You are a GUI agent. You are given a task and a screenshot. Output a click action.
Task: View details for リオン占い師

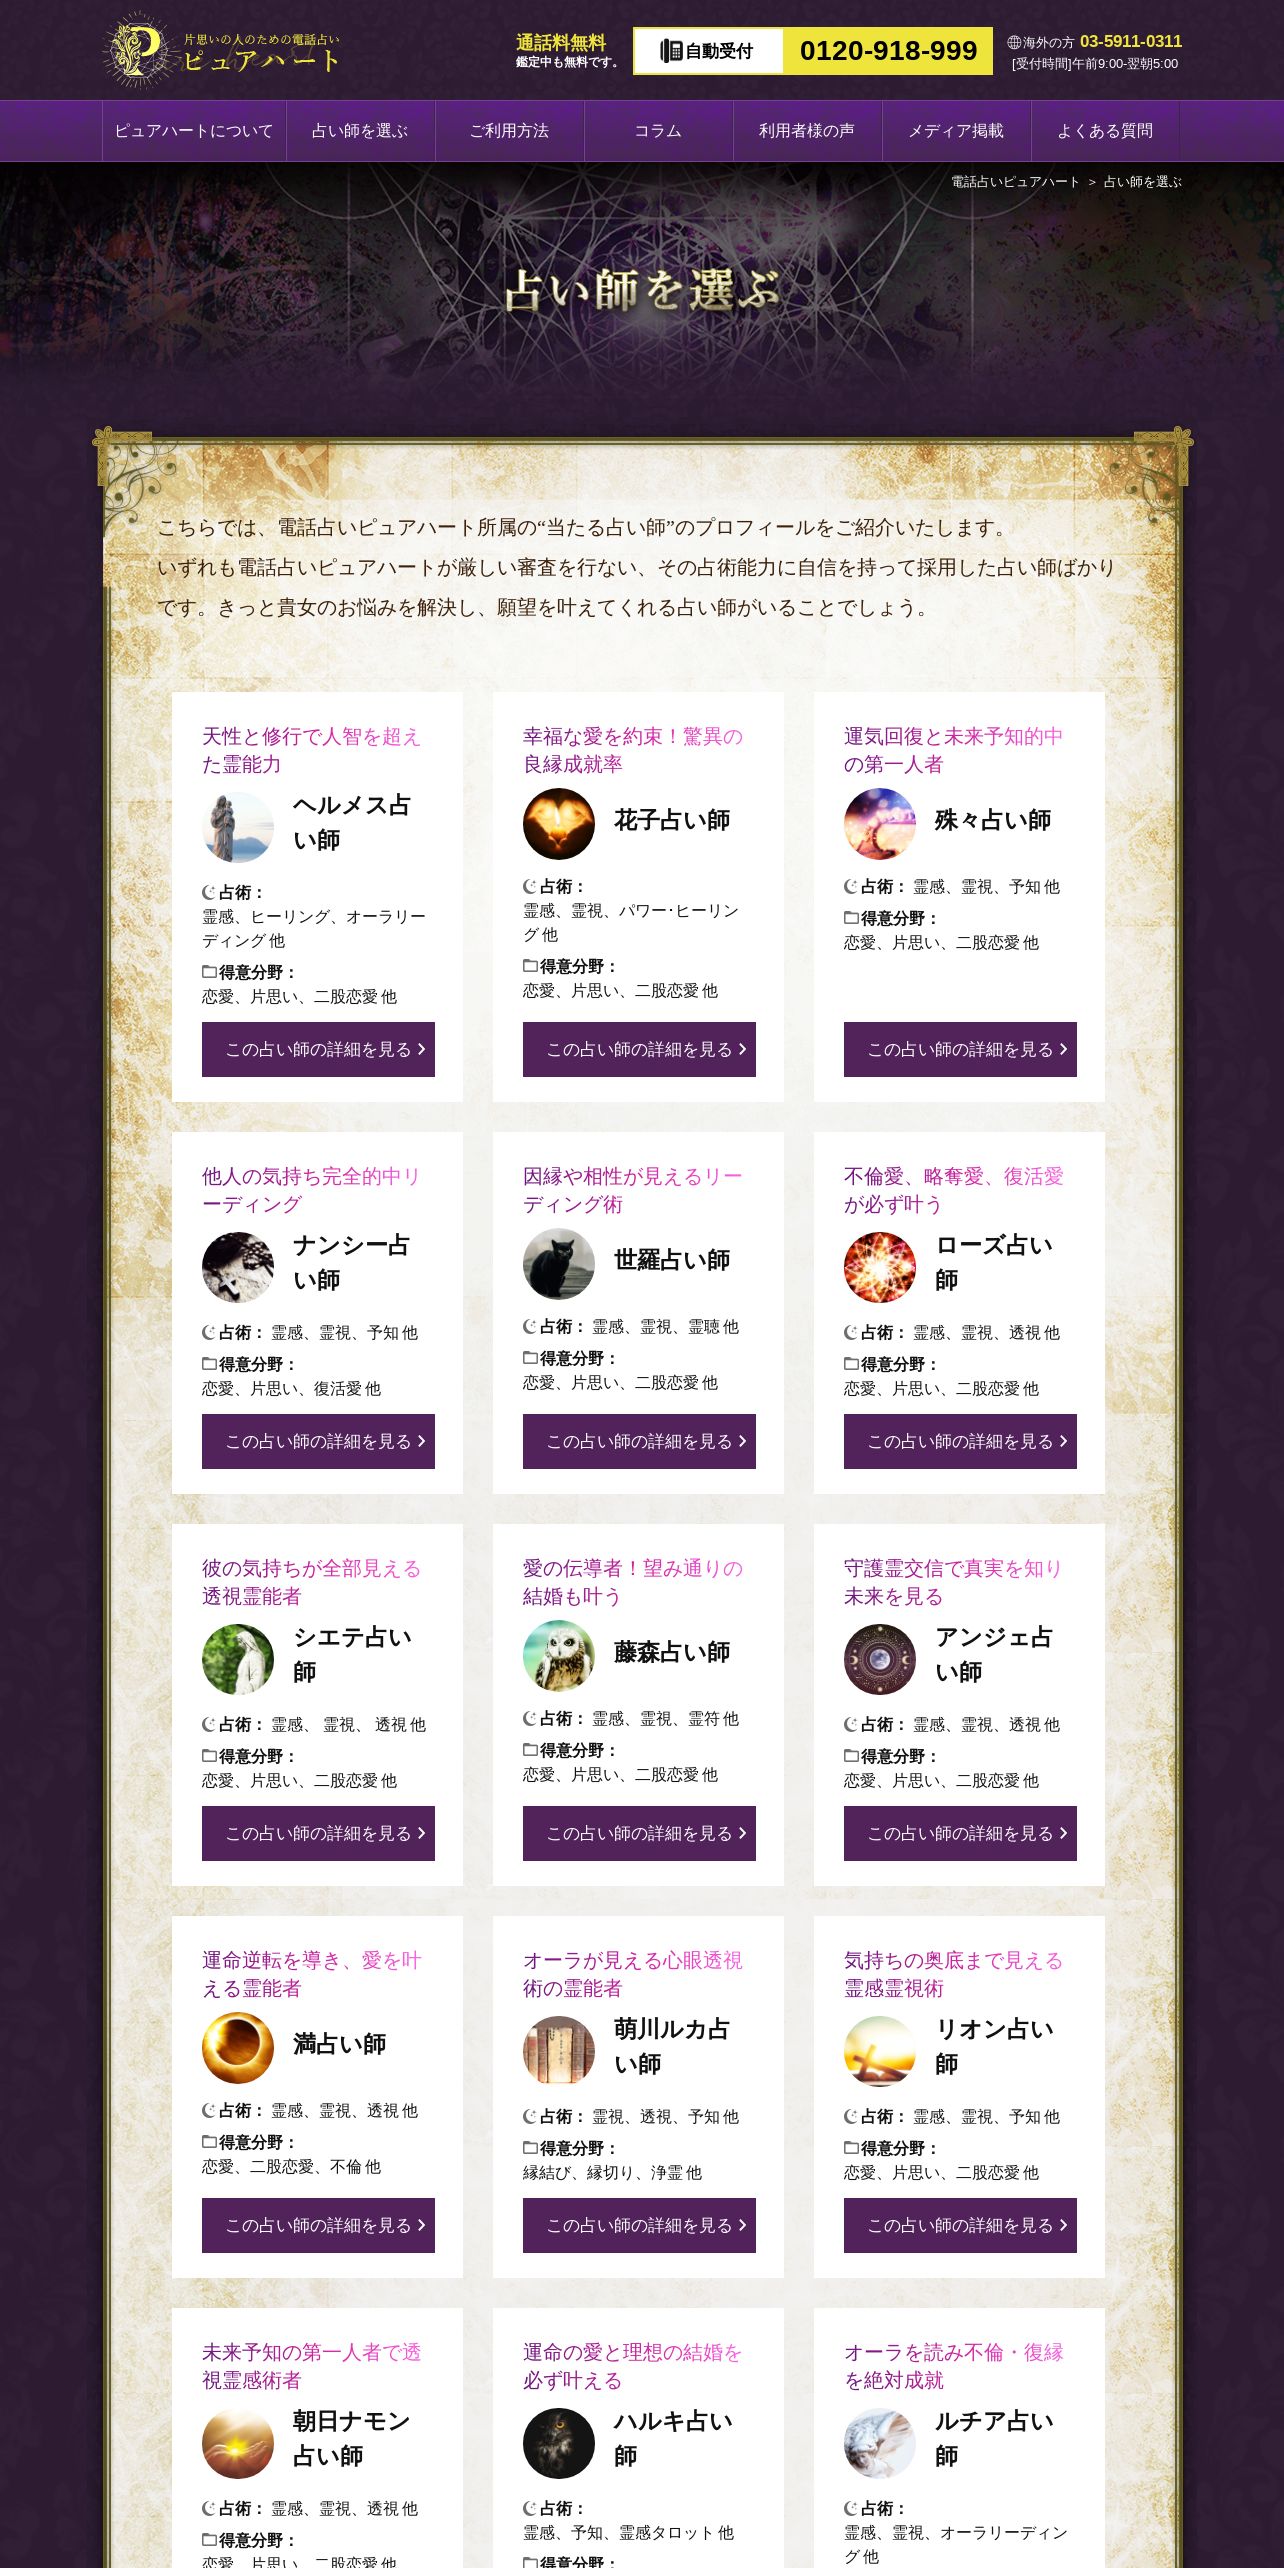point(960,2225)
